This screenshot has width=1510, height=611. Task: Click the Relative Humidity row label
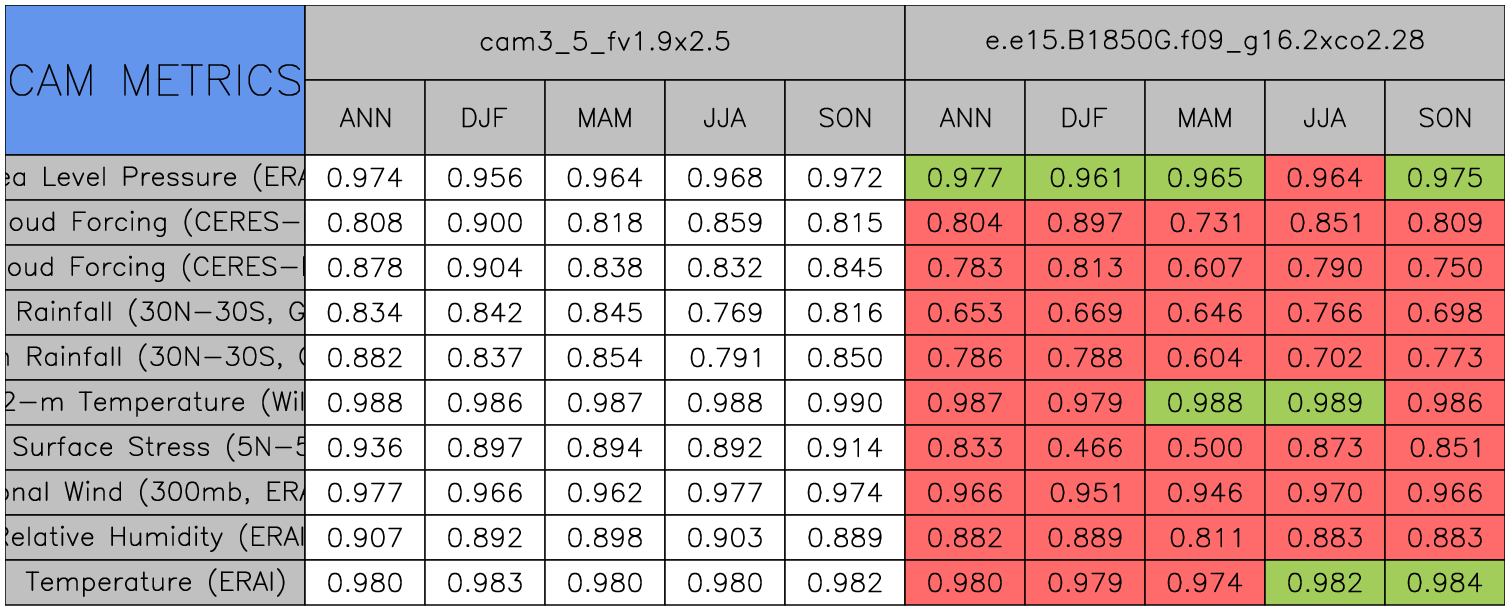point(154,537)
